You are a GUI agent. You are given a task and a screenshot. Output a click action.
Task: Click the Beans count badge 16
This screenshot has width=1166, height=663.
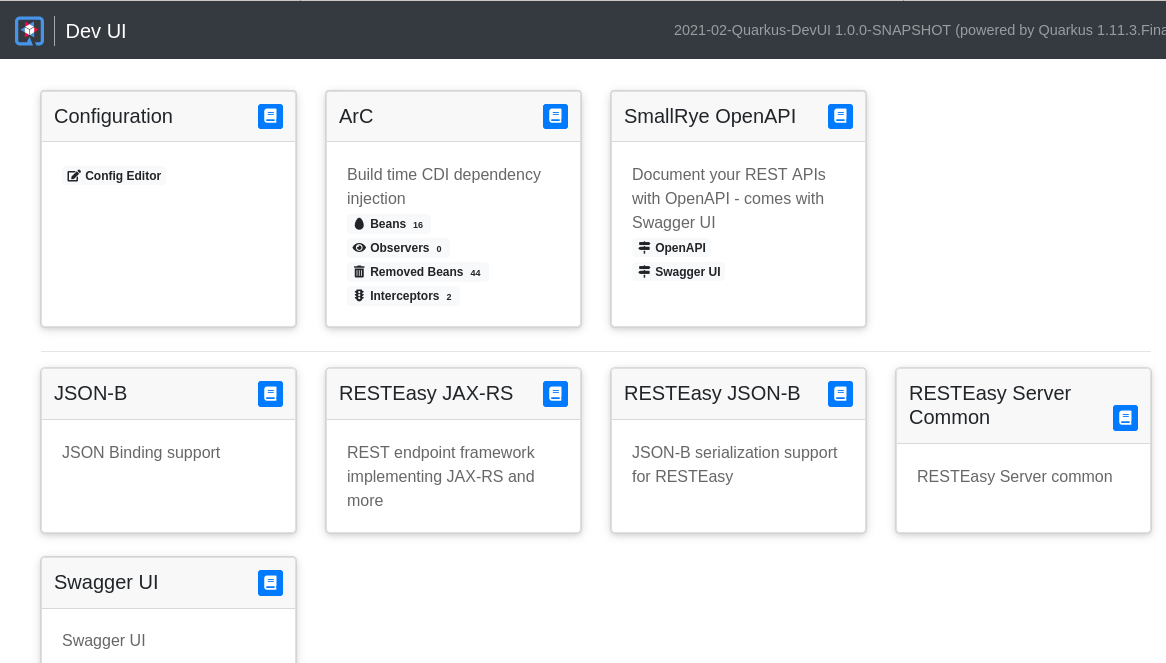(x=418, y=224)
